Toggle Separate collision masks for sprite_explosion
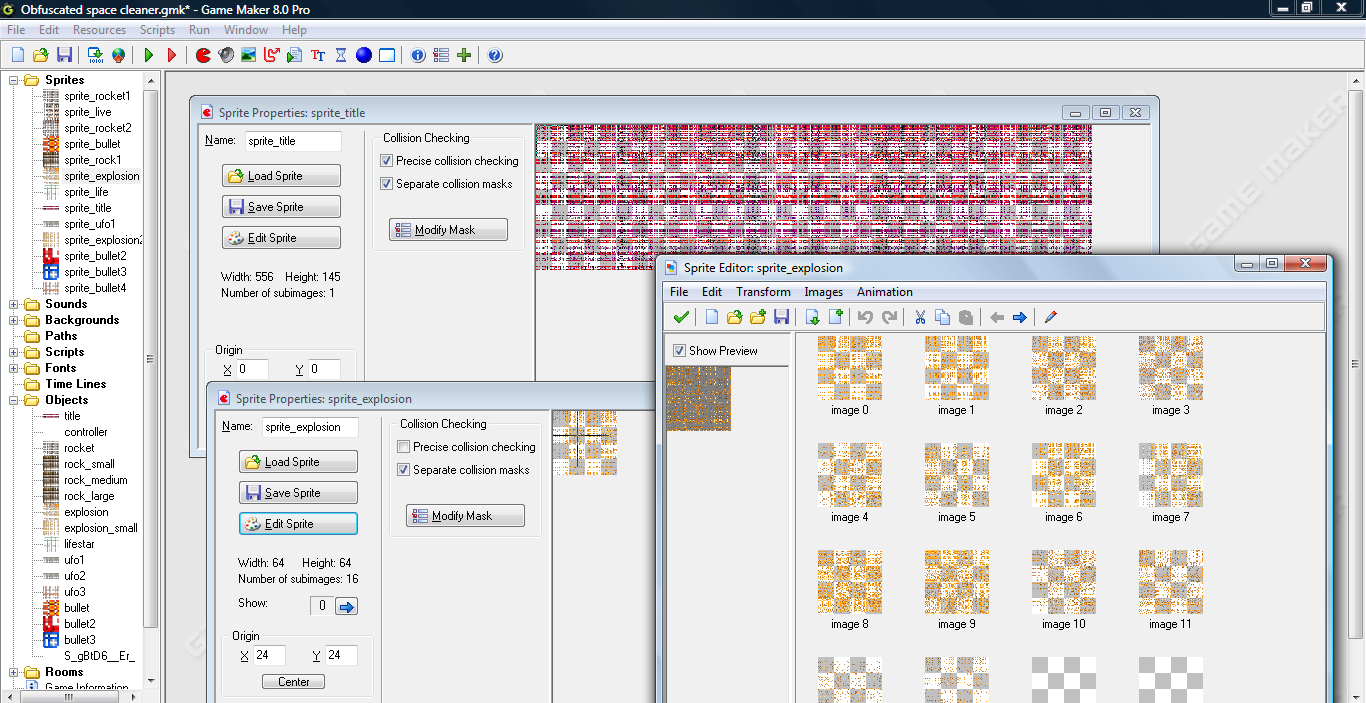 pyautogui.click(x=404, y=470)
